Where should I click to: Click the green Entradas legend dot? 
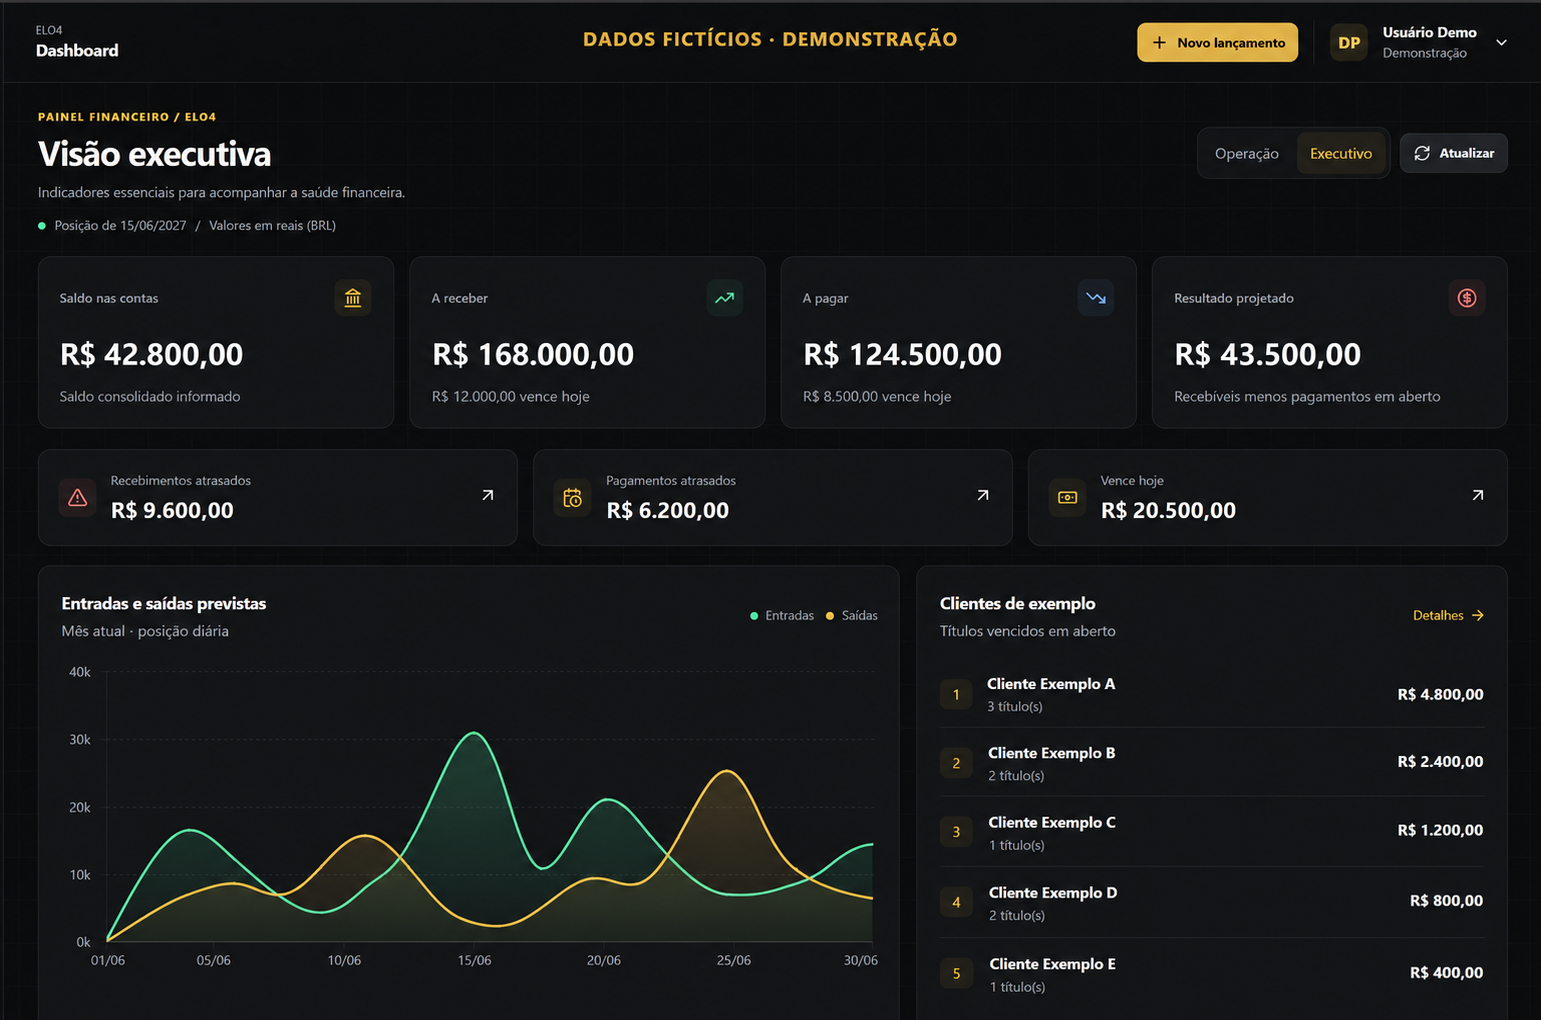754,616
